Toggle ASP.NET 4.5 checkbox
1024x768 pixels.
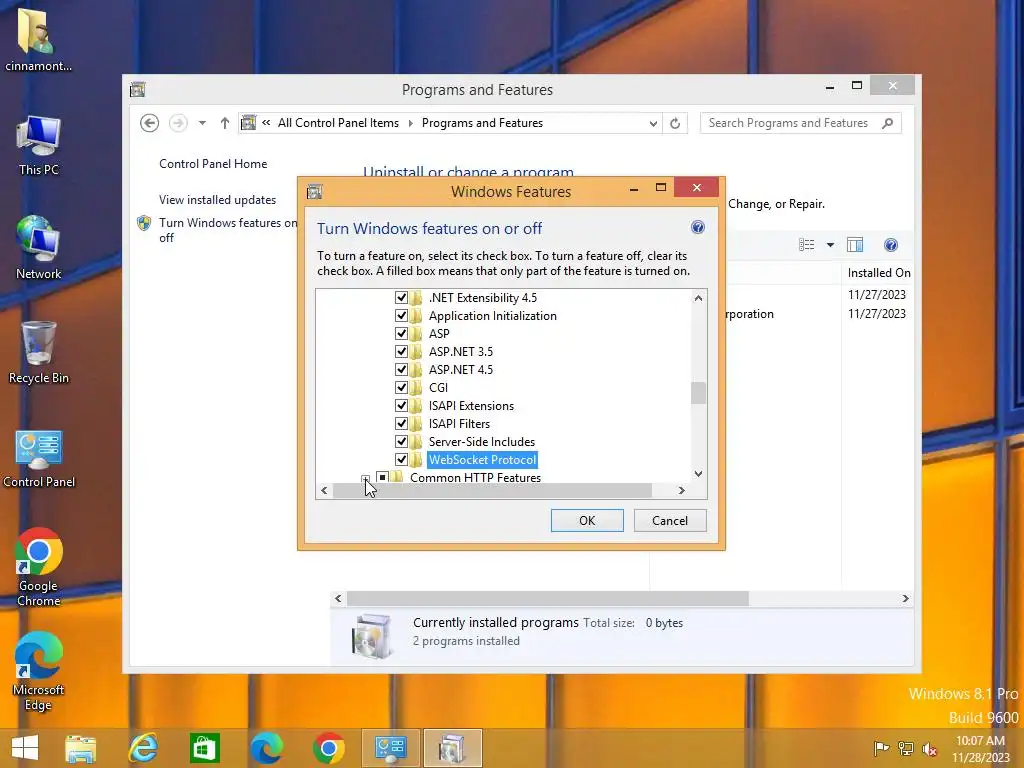tap(401, 370)
